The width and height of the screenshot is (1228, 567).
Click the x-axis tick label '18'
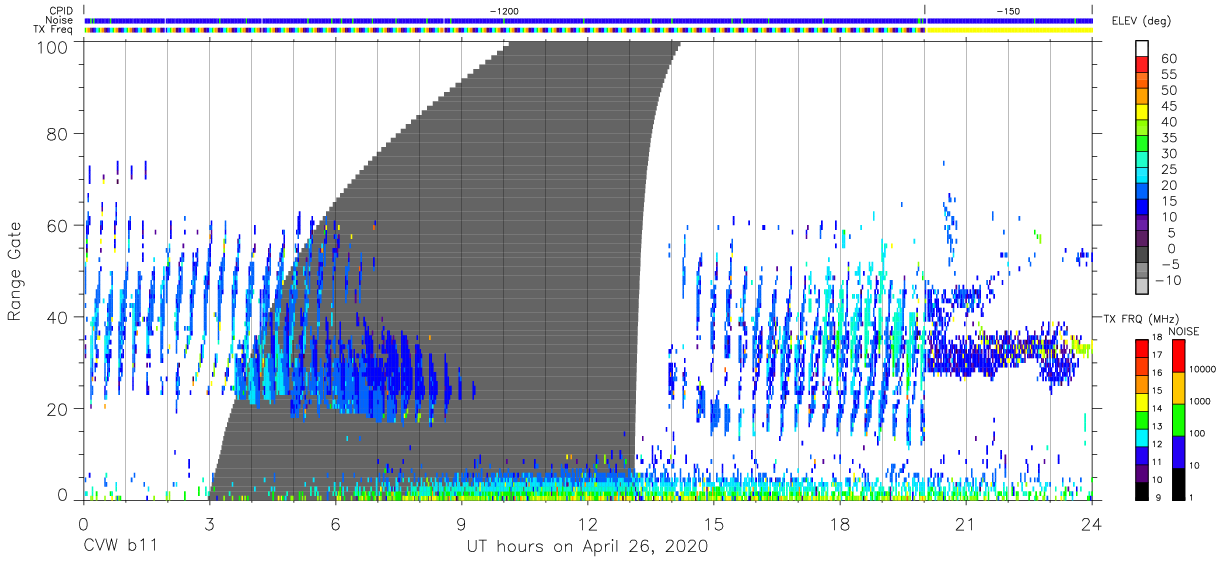pyautogui.click(x=840, y=525)
